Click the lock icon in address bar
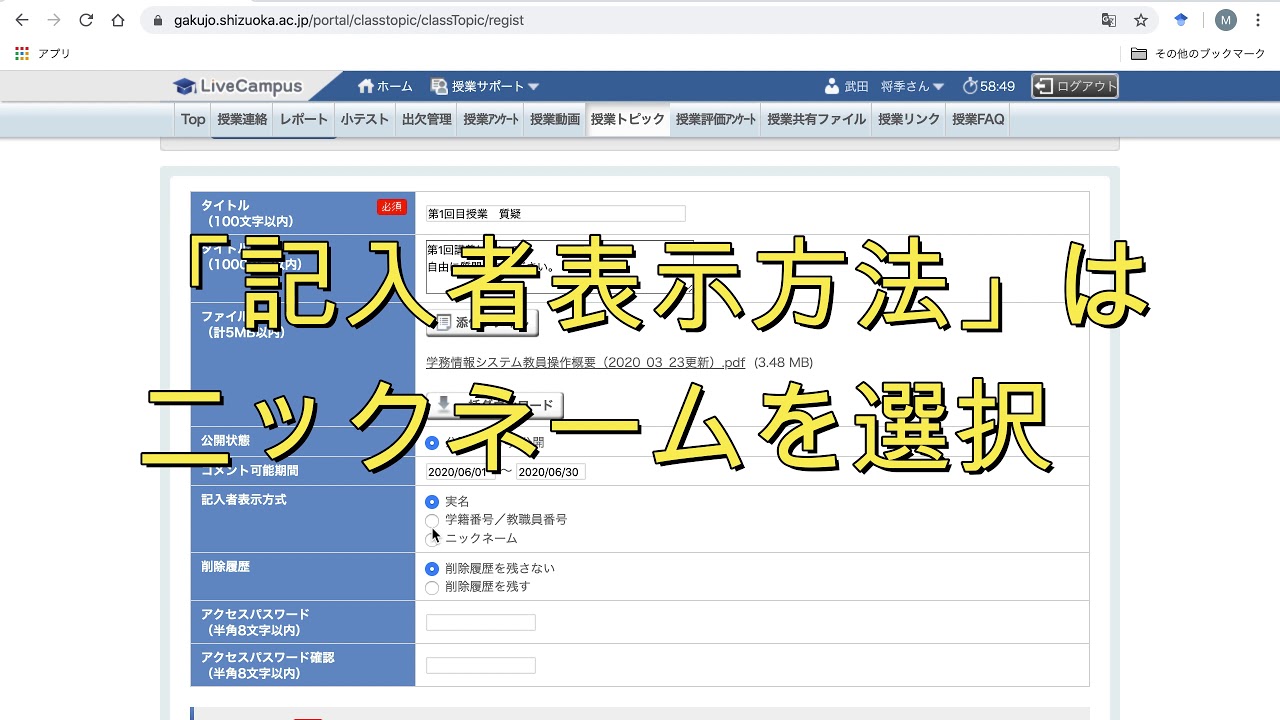Viewport: 1280px width, 720px height. pyautogui.click(x=158, y=20)
